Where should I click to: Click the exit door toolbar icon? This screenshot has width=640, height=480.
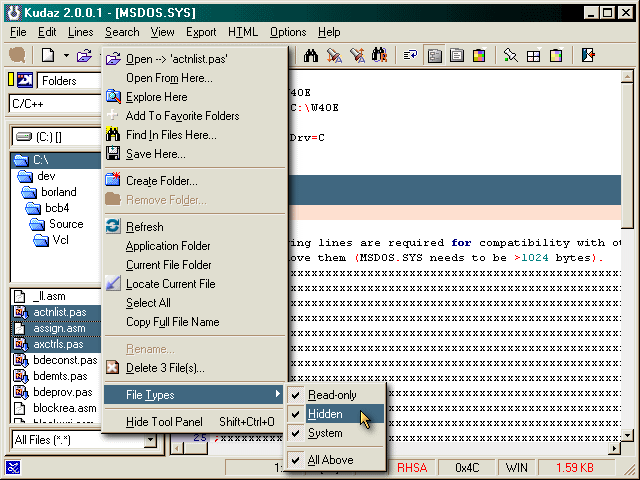[x=588, y=55]
